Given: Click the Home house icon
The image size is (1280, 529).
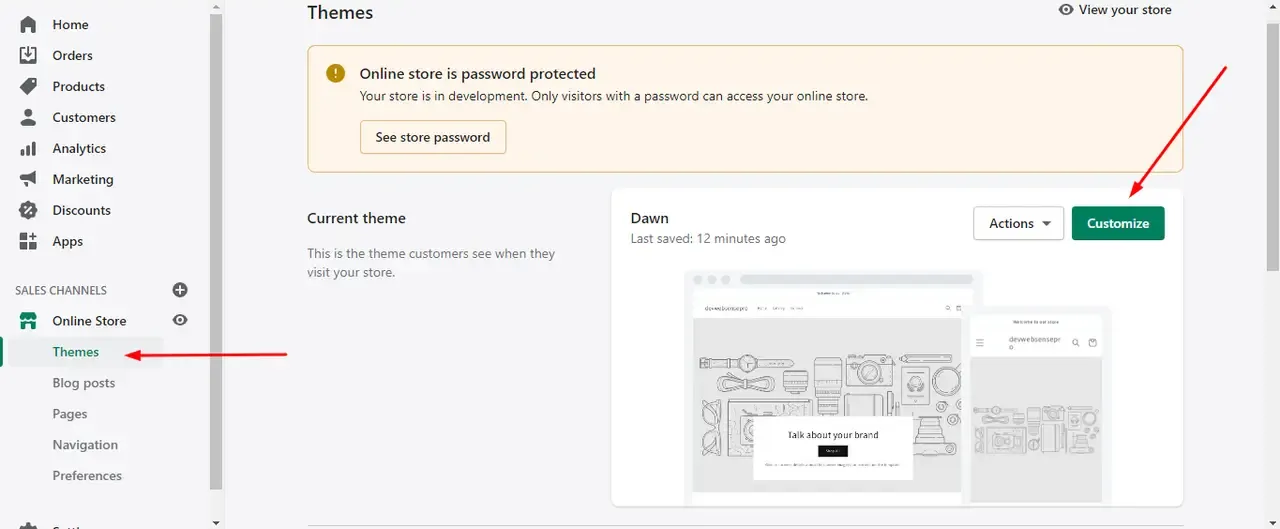Looking at the screenshot, I should [x=28, y=24].
